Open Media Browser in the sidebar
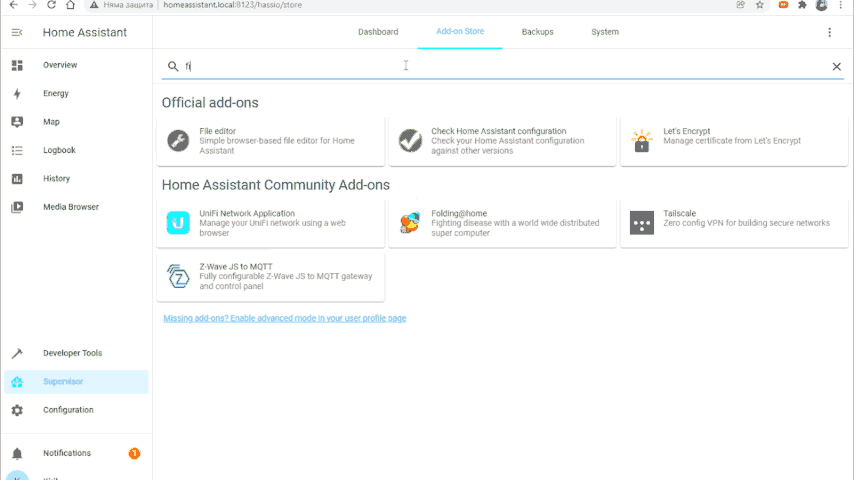 [x=76, y=207]
